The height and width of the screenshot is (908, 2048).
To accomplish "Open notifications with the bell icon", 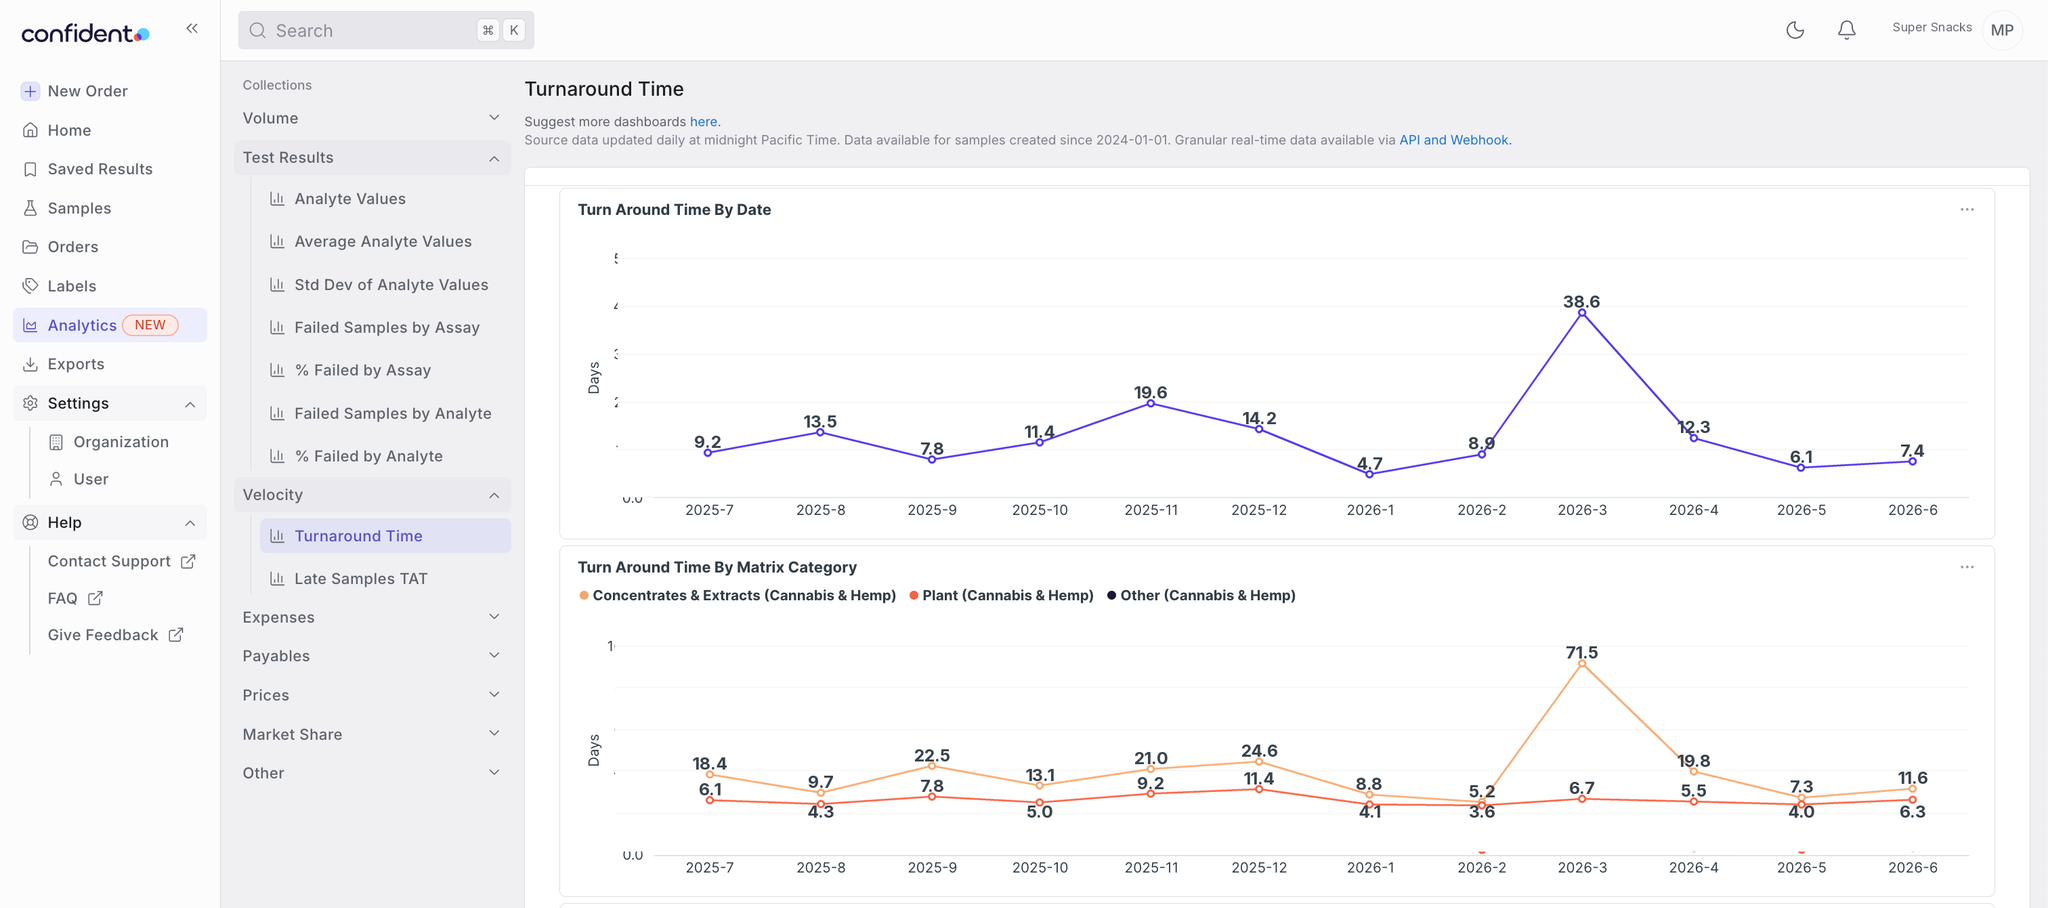I will tap(1847, 30).
